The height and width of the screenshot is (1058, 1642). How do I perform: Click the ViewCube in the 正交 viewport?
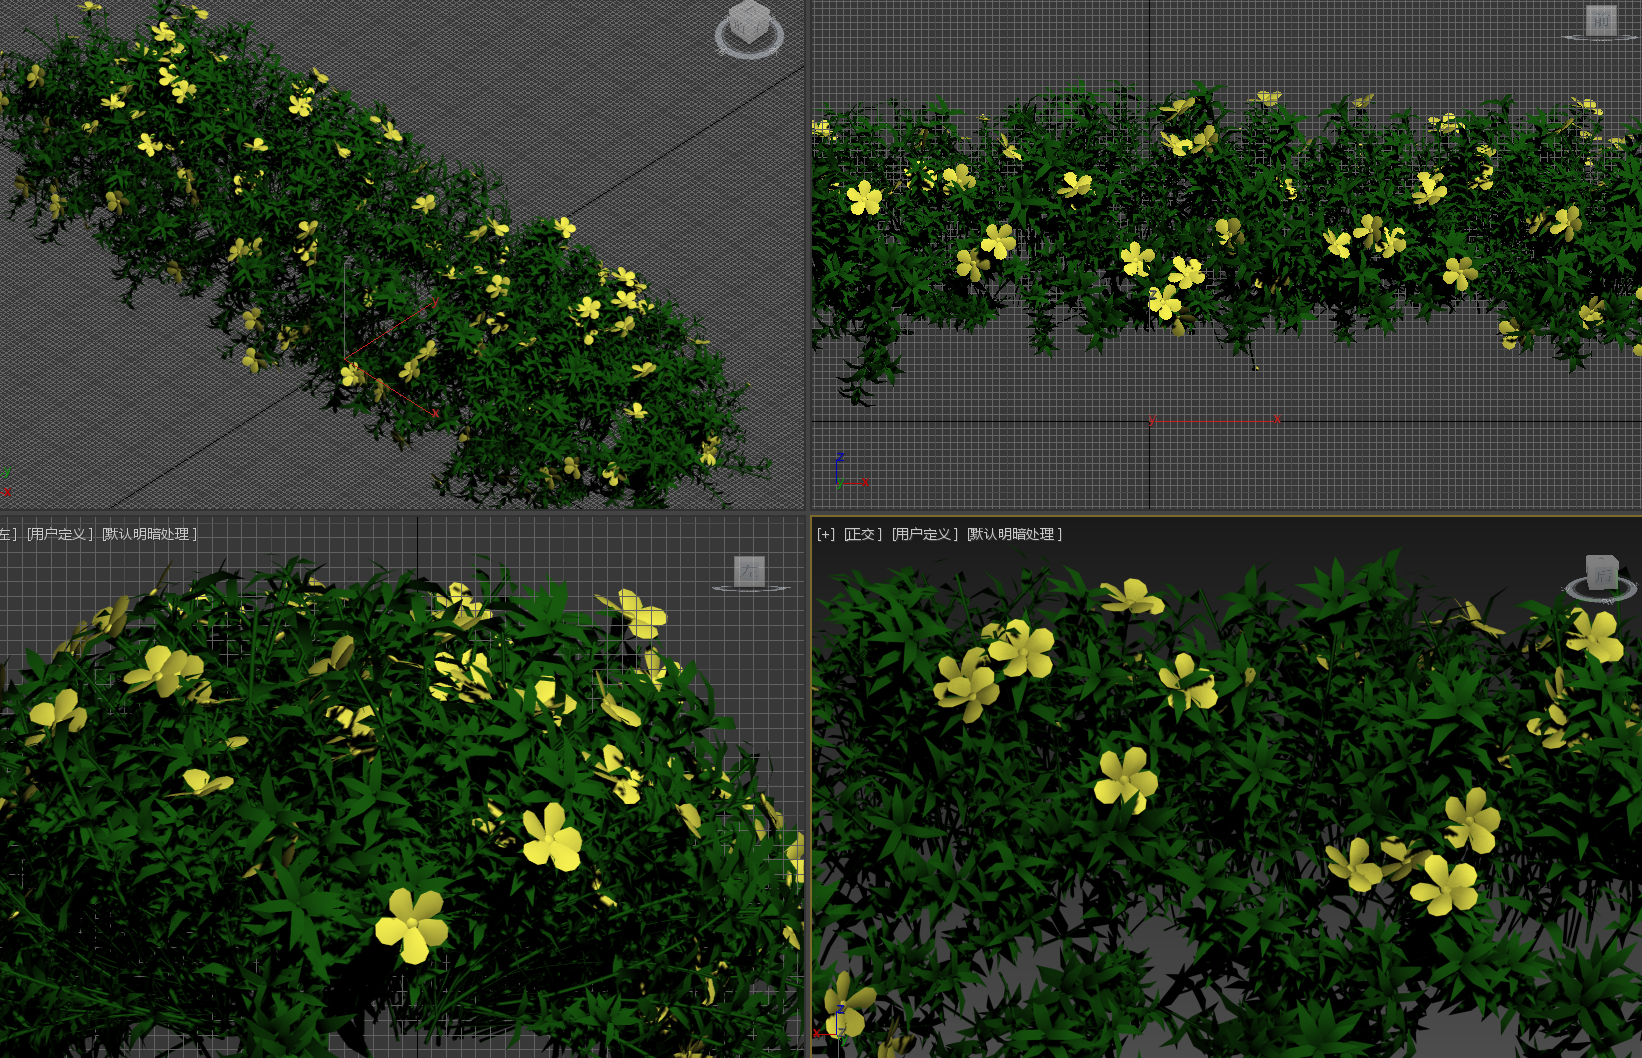(1601, 578)
